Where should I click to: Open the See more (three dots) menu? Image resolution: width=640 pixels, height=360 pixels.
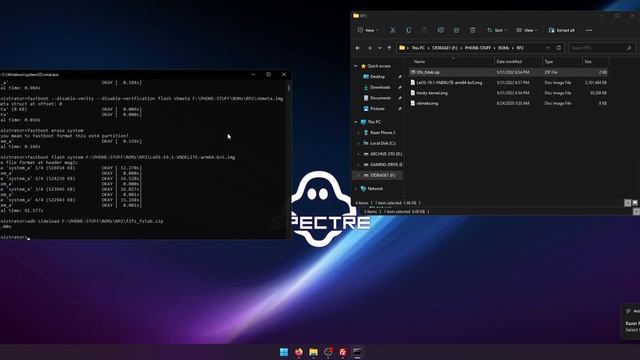click(589, 30)
